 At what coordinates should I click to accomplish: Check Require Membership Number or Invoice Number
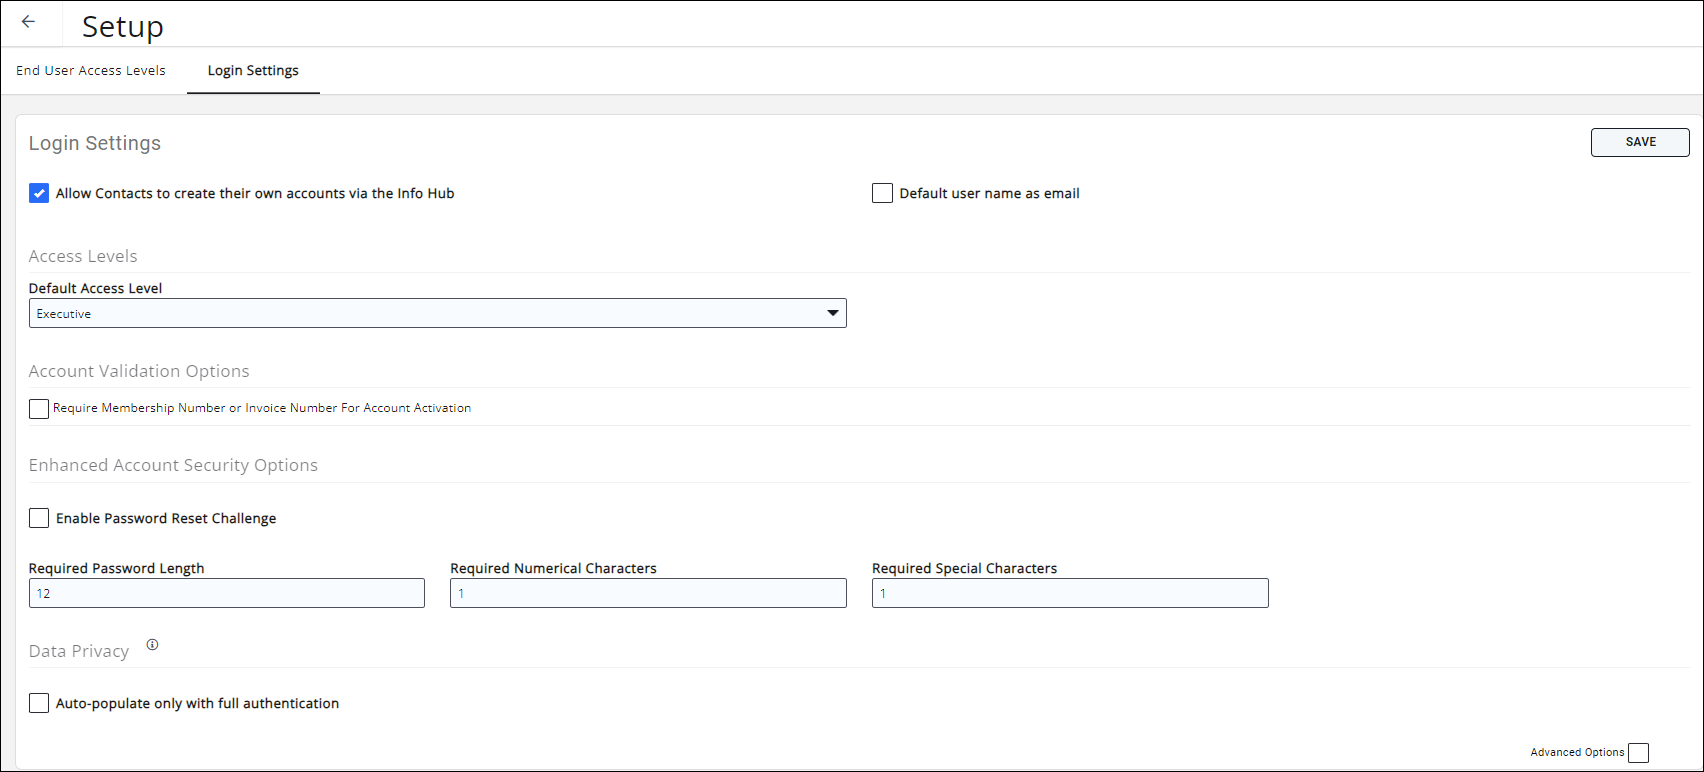39,408
